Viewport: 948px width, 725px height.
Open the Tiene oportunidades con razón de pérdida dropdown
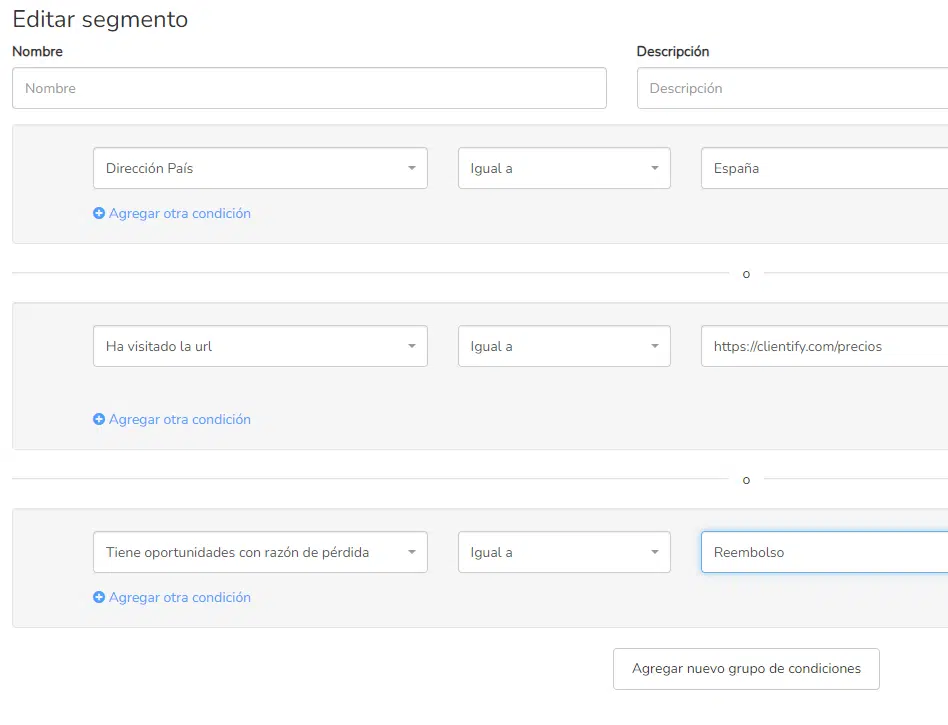260,552
